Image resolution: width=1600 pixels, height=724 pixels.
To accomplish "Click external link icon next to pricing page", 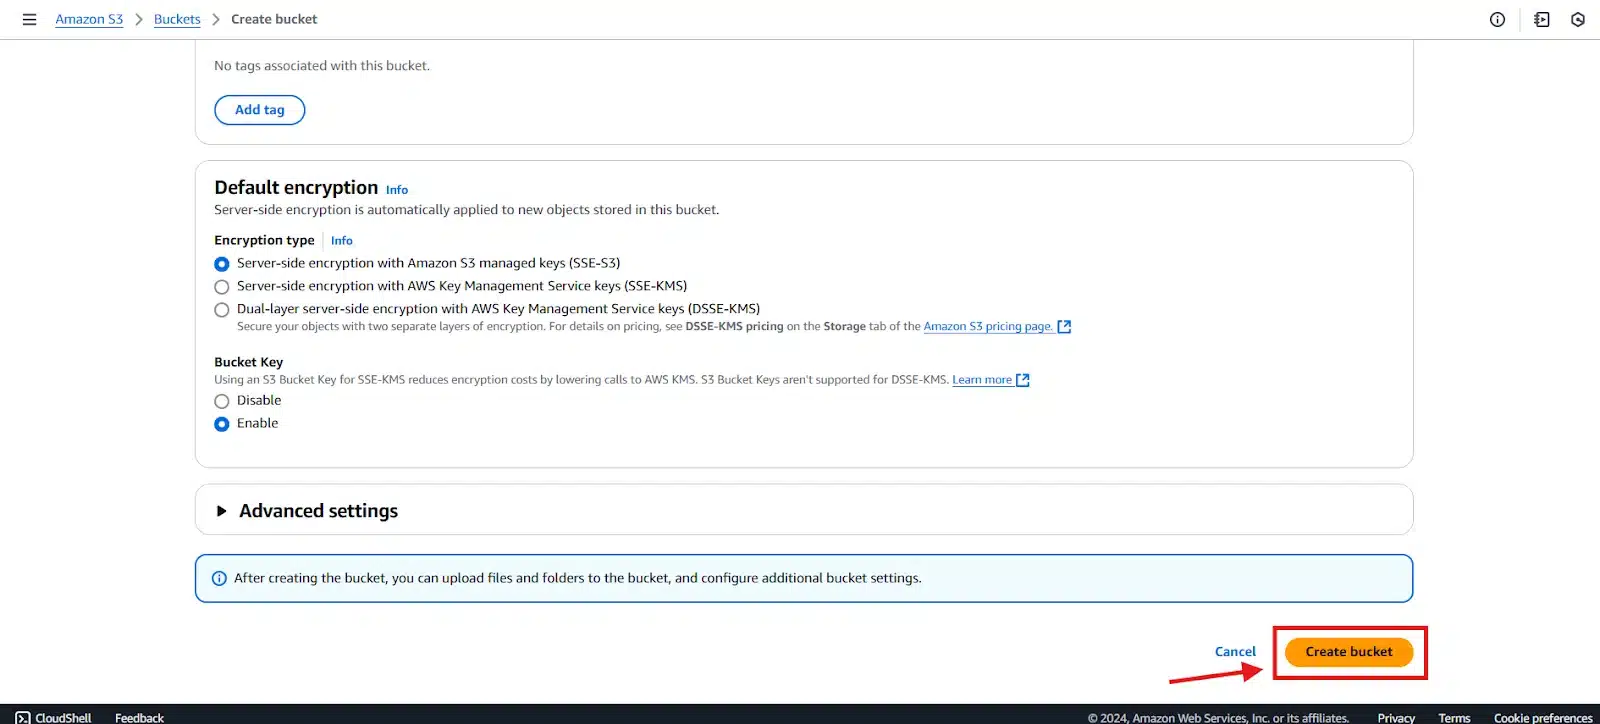I will point(1064,327).
